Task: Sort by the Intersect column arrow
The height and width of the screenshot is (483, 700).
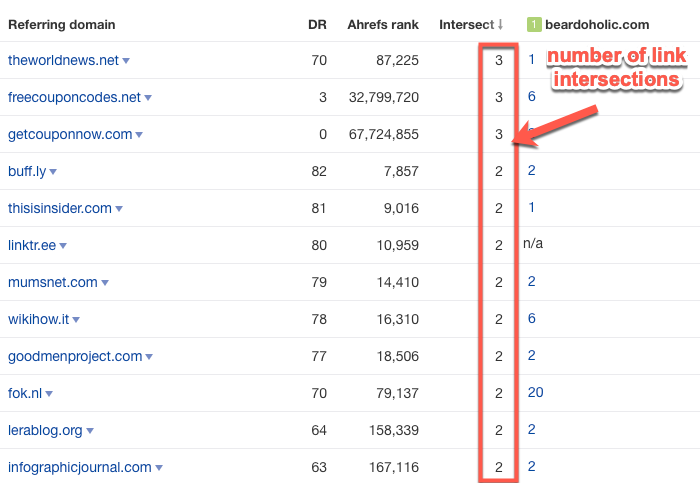Action: pos(502,25)
